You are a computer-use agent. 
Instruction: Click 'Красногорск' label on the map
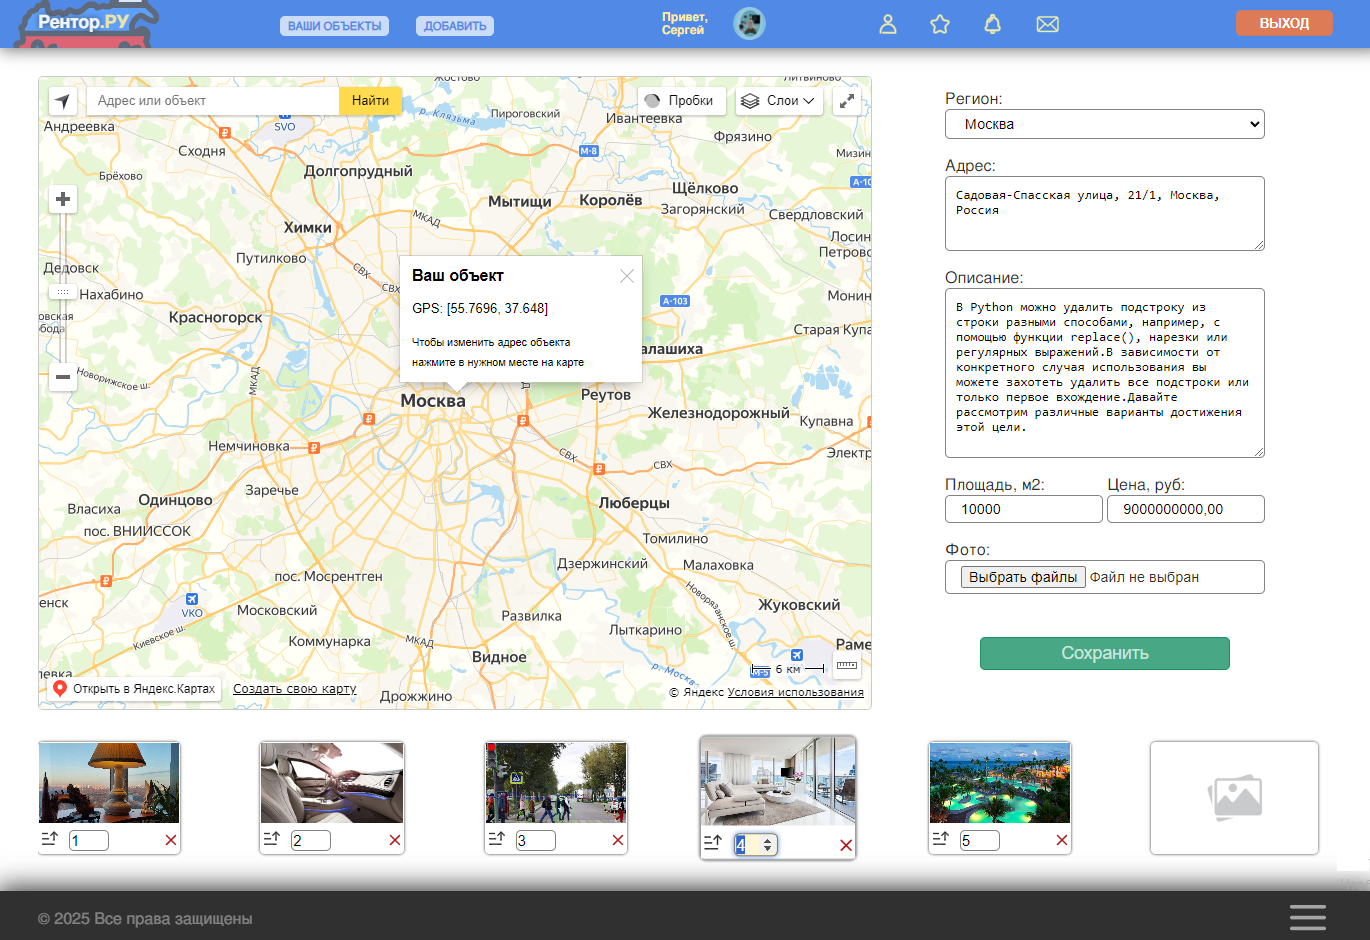click(x=216, y=318)
